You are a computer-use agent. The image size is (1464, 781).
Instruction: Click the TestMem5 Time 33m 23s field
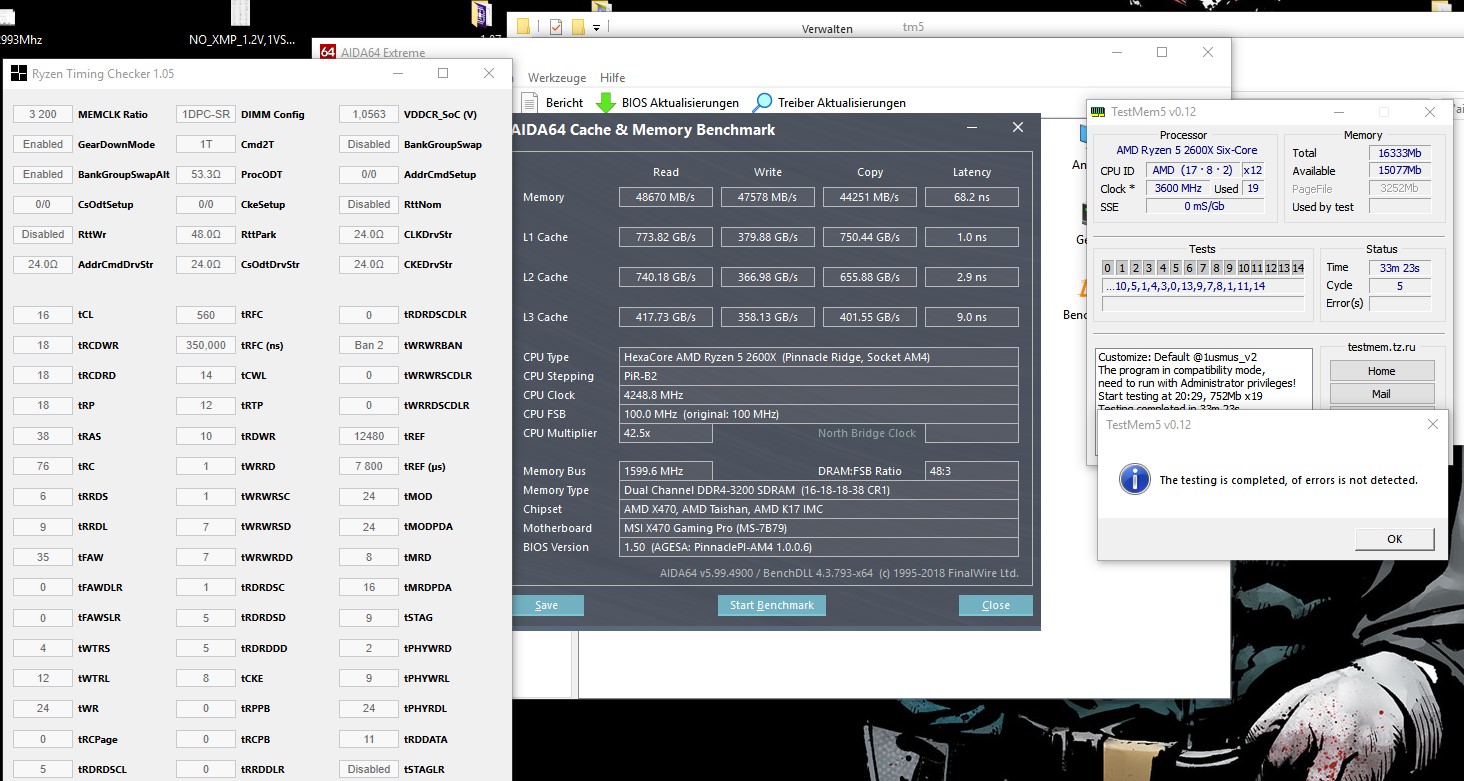coord(1399,267)
